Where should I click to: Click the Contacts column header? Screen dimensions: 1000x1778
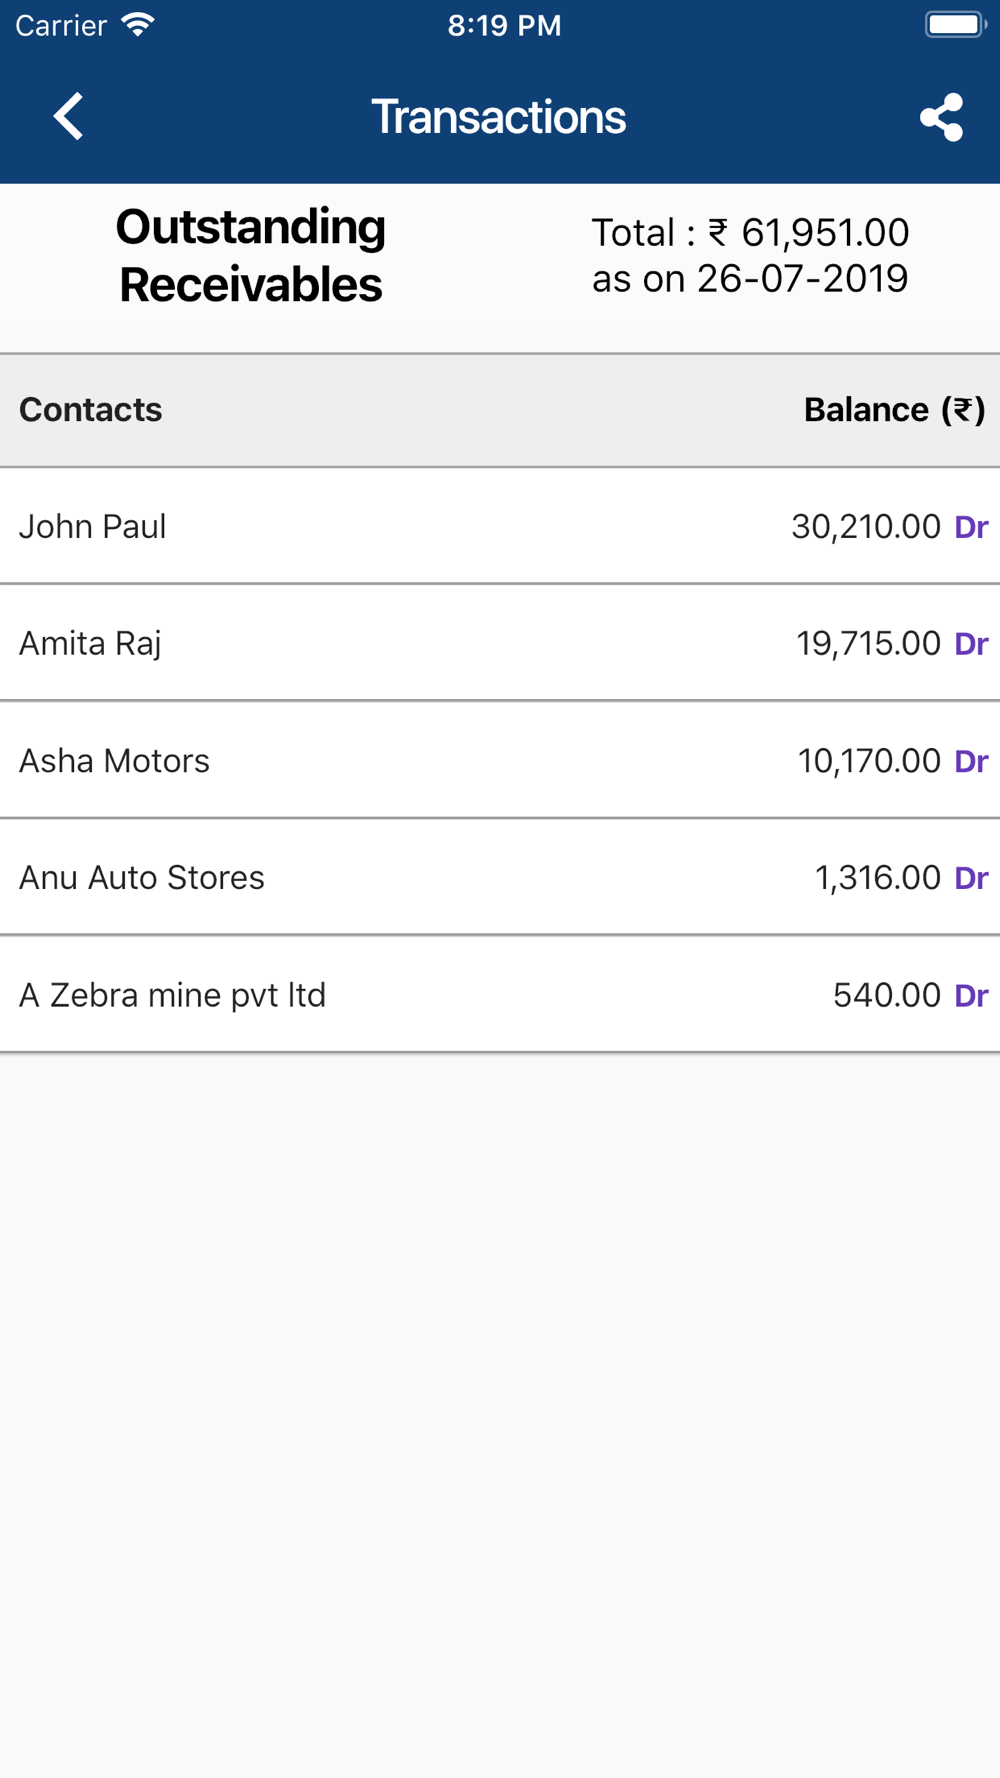(x=91, y=410)
